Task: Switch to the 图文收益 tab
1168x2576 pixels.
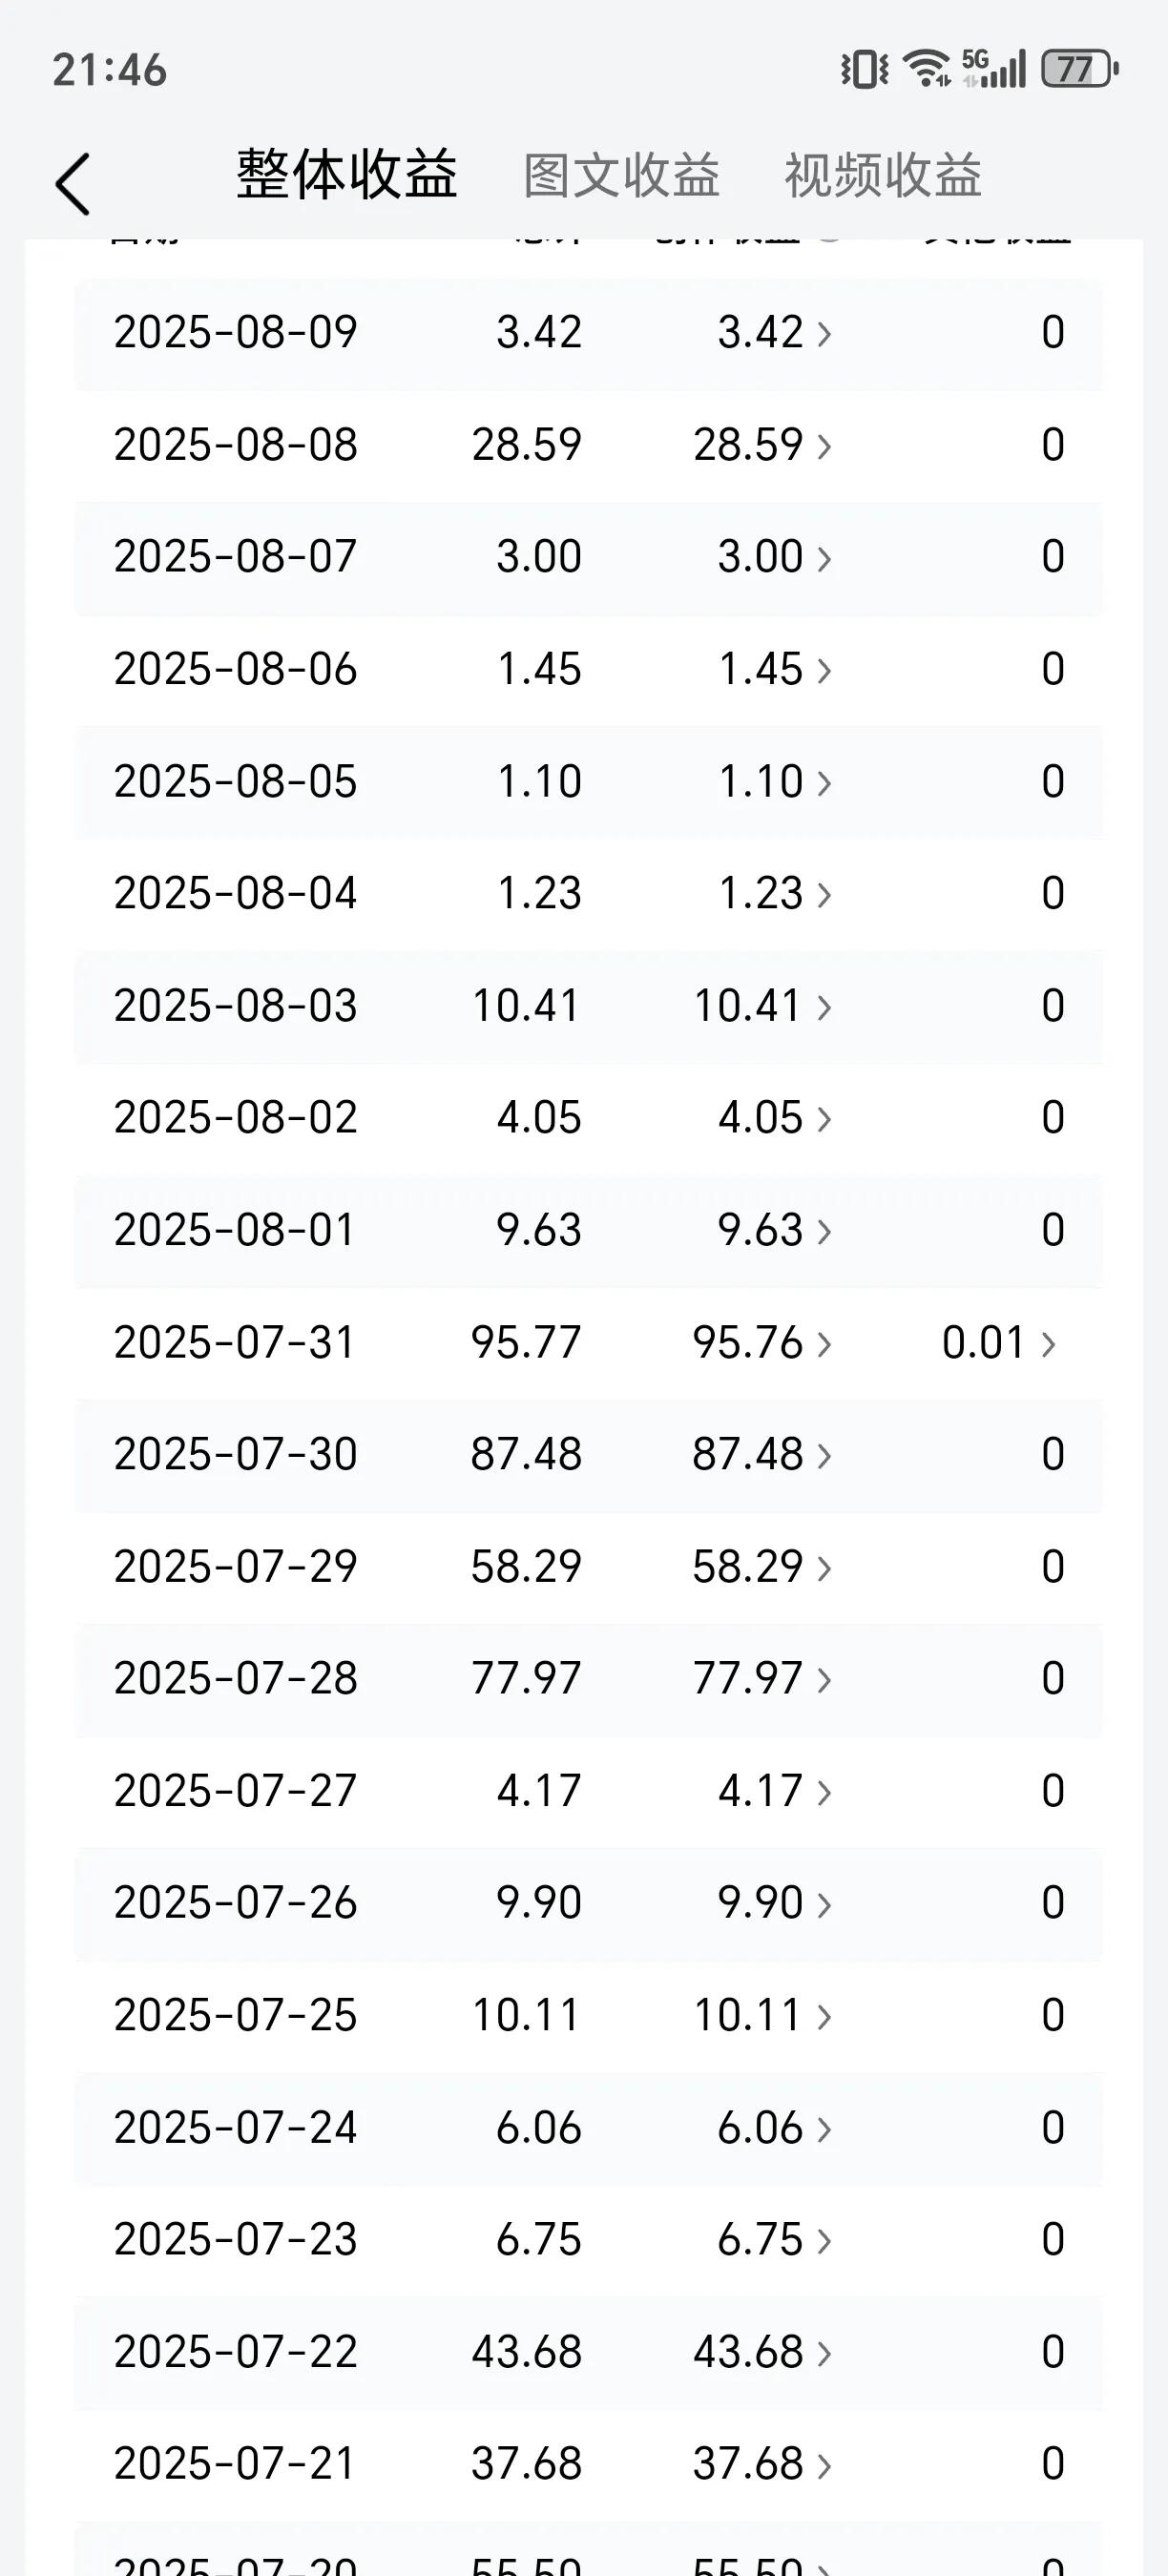Action: click(622, 176)
